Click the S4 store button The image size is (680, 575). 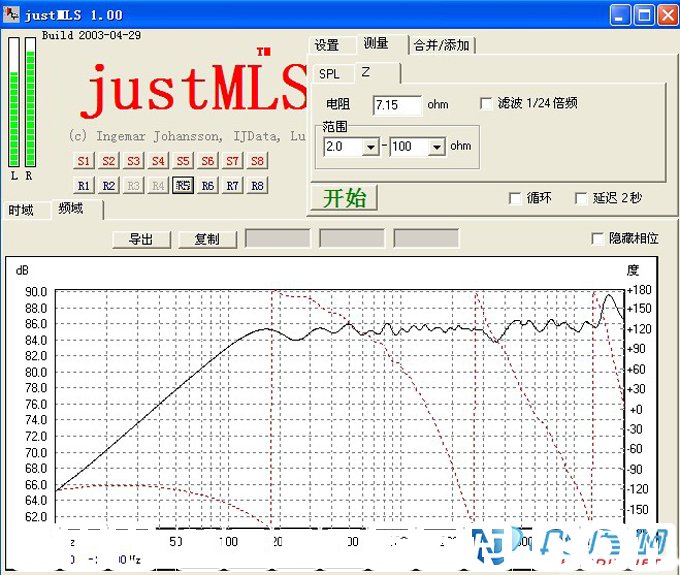tap(158, 161)
